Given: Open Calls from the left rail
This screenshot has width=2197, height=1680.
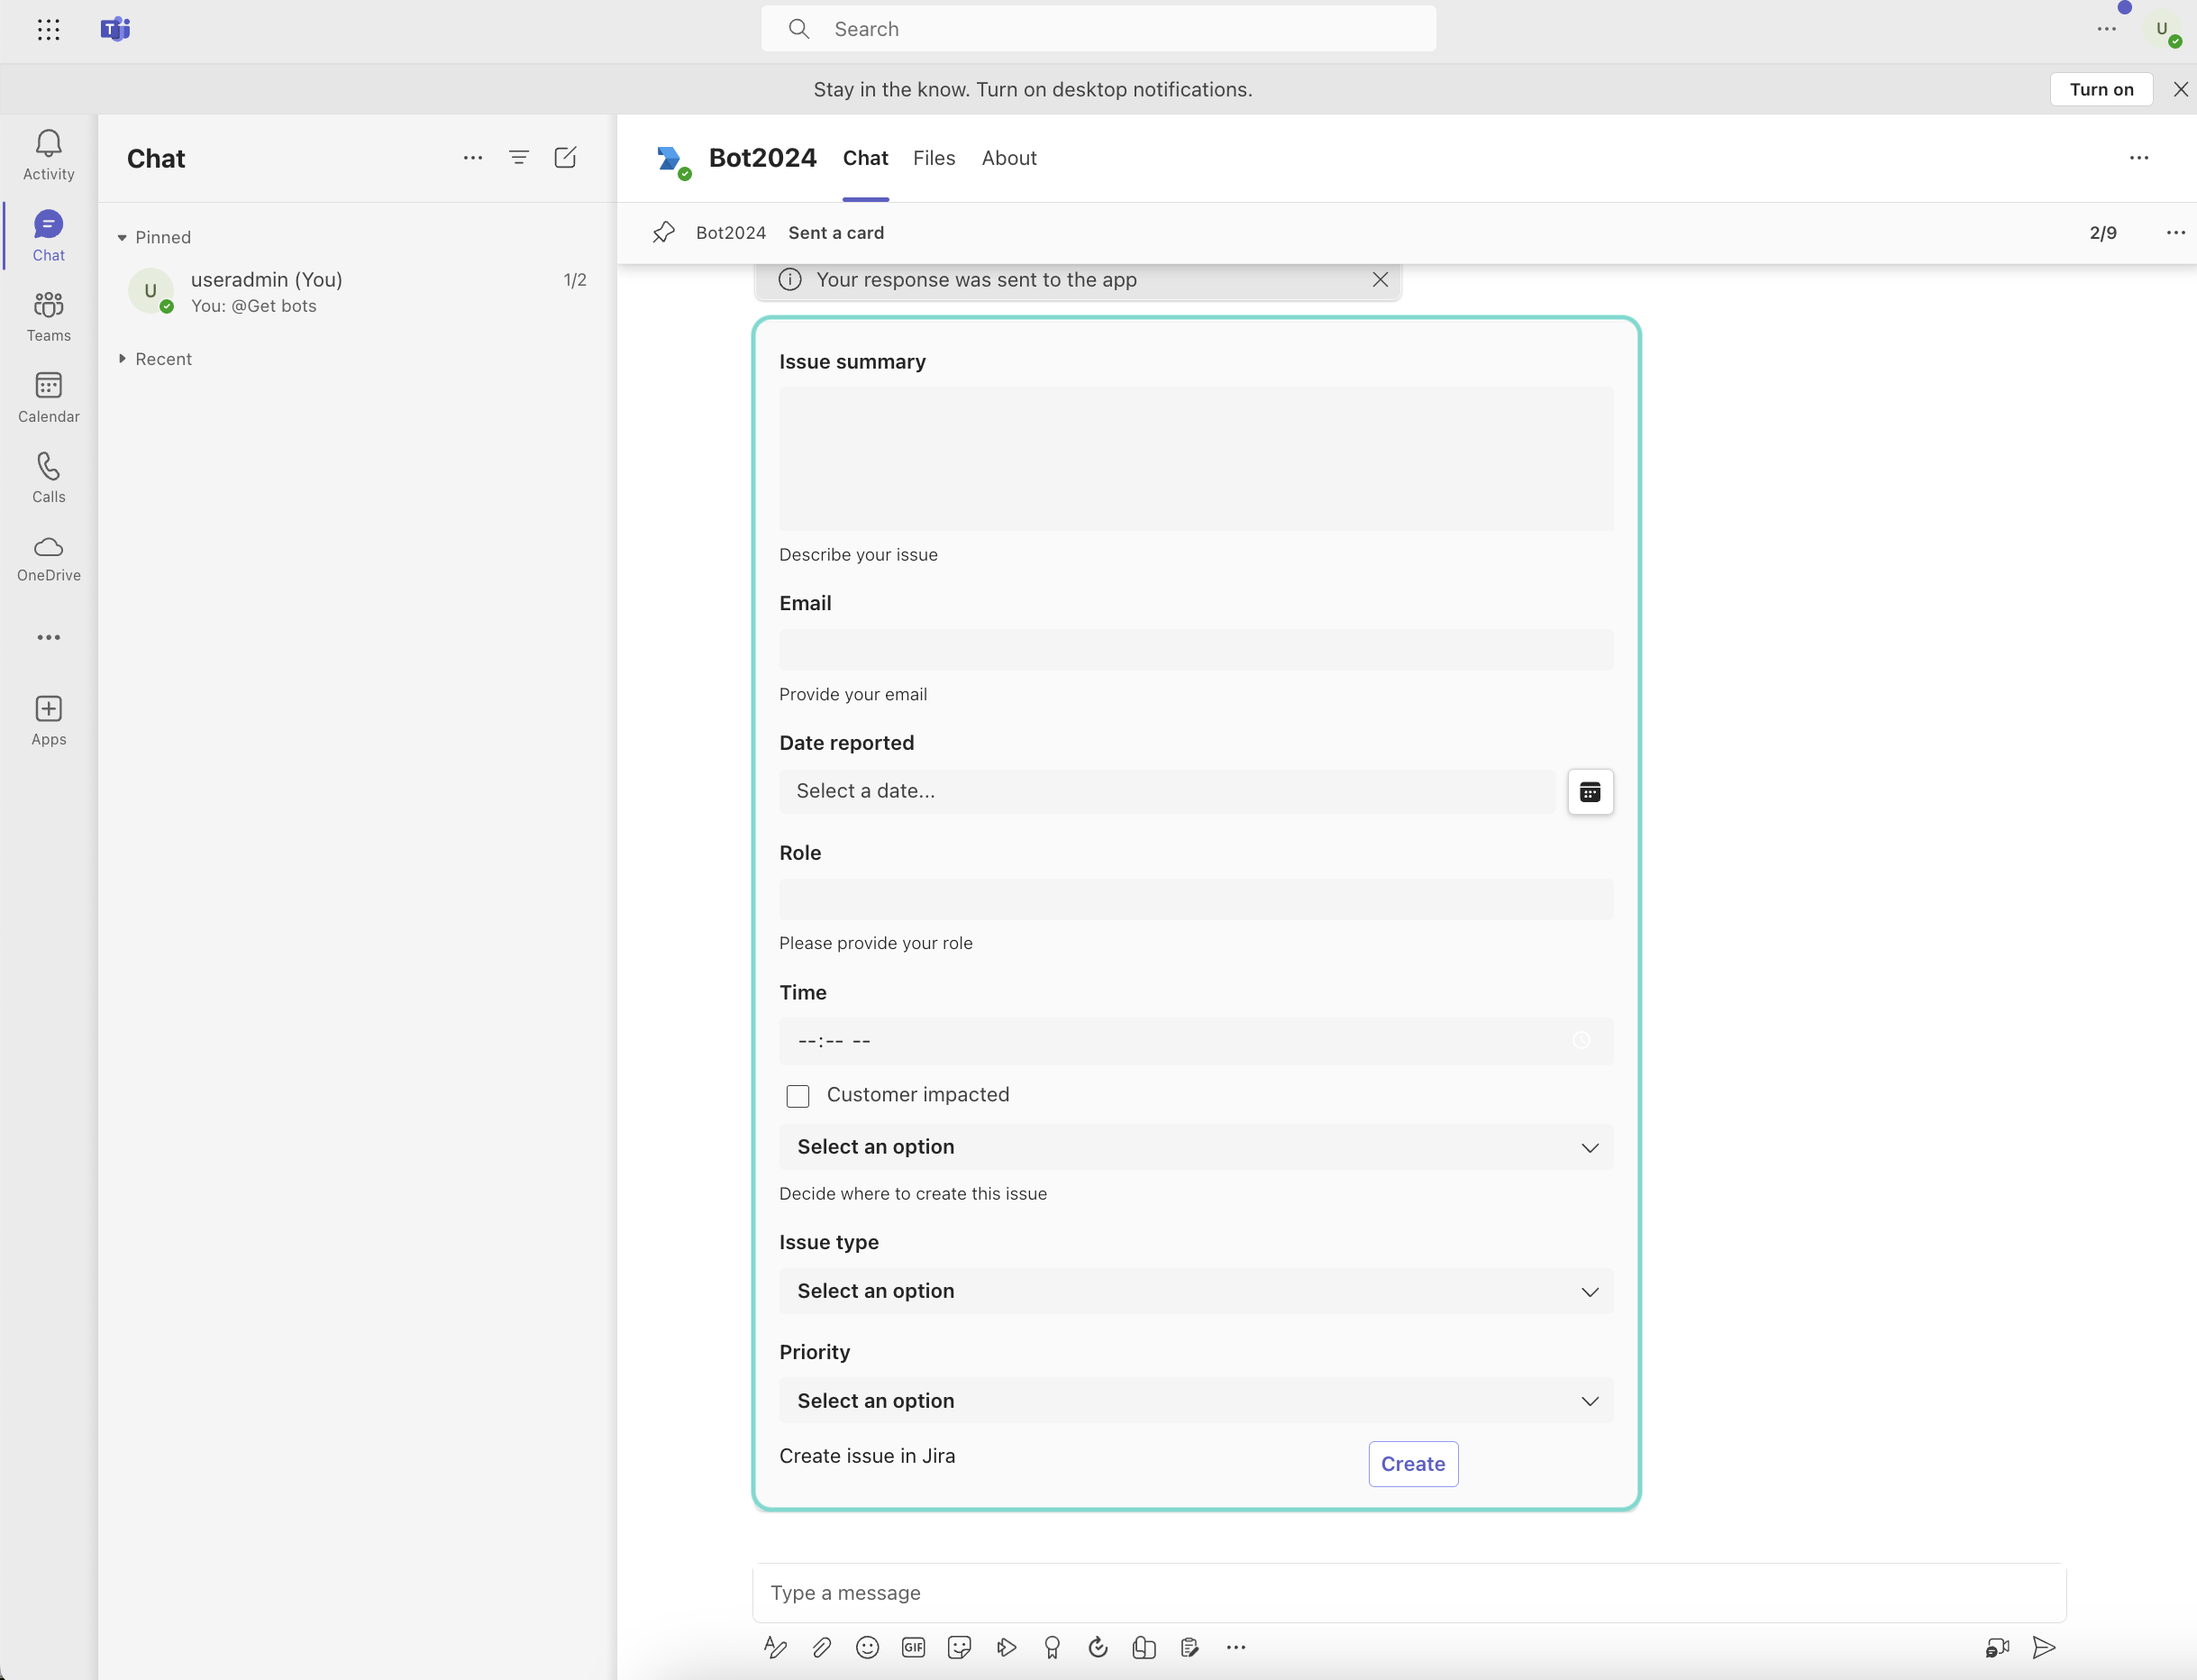Looking at the screenshot, I should pyautogui.click(x=48, y=476).
